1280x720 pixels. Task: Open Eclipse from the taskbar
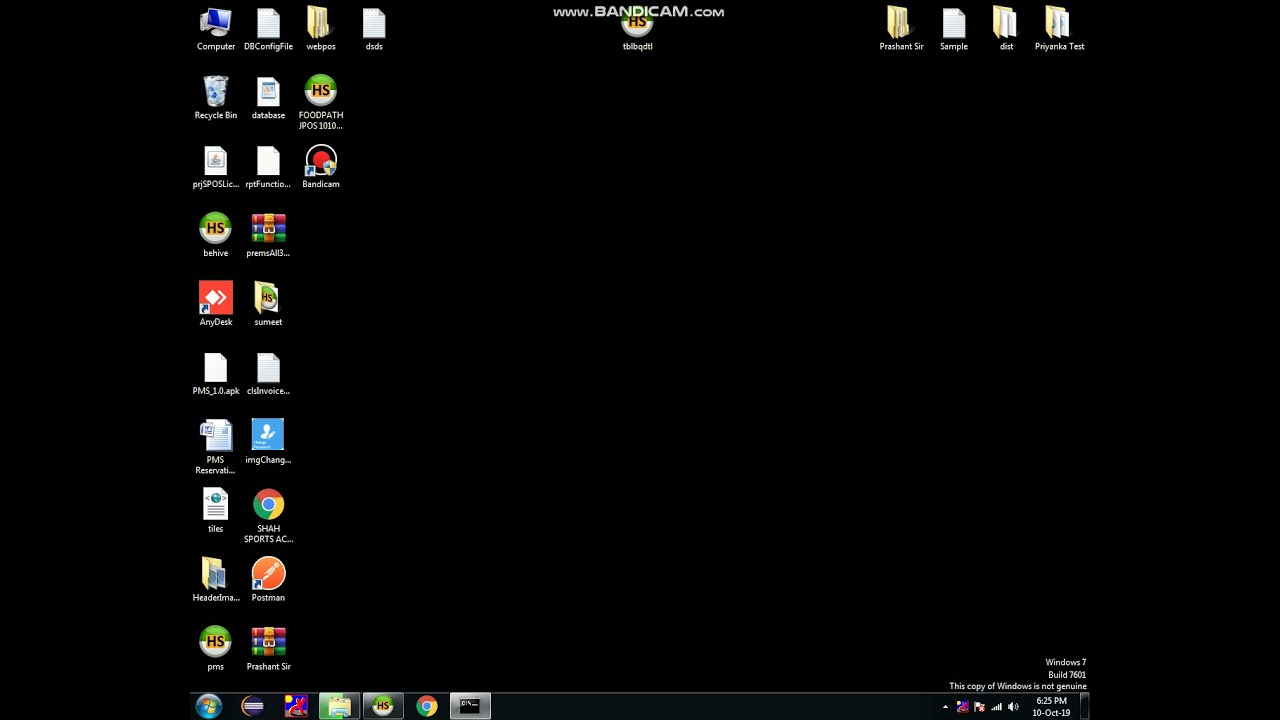[253, 707]
